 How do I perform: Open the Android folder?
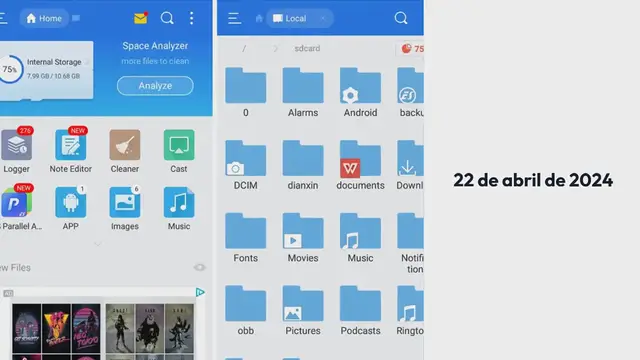click(360, 86)
